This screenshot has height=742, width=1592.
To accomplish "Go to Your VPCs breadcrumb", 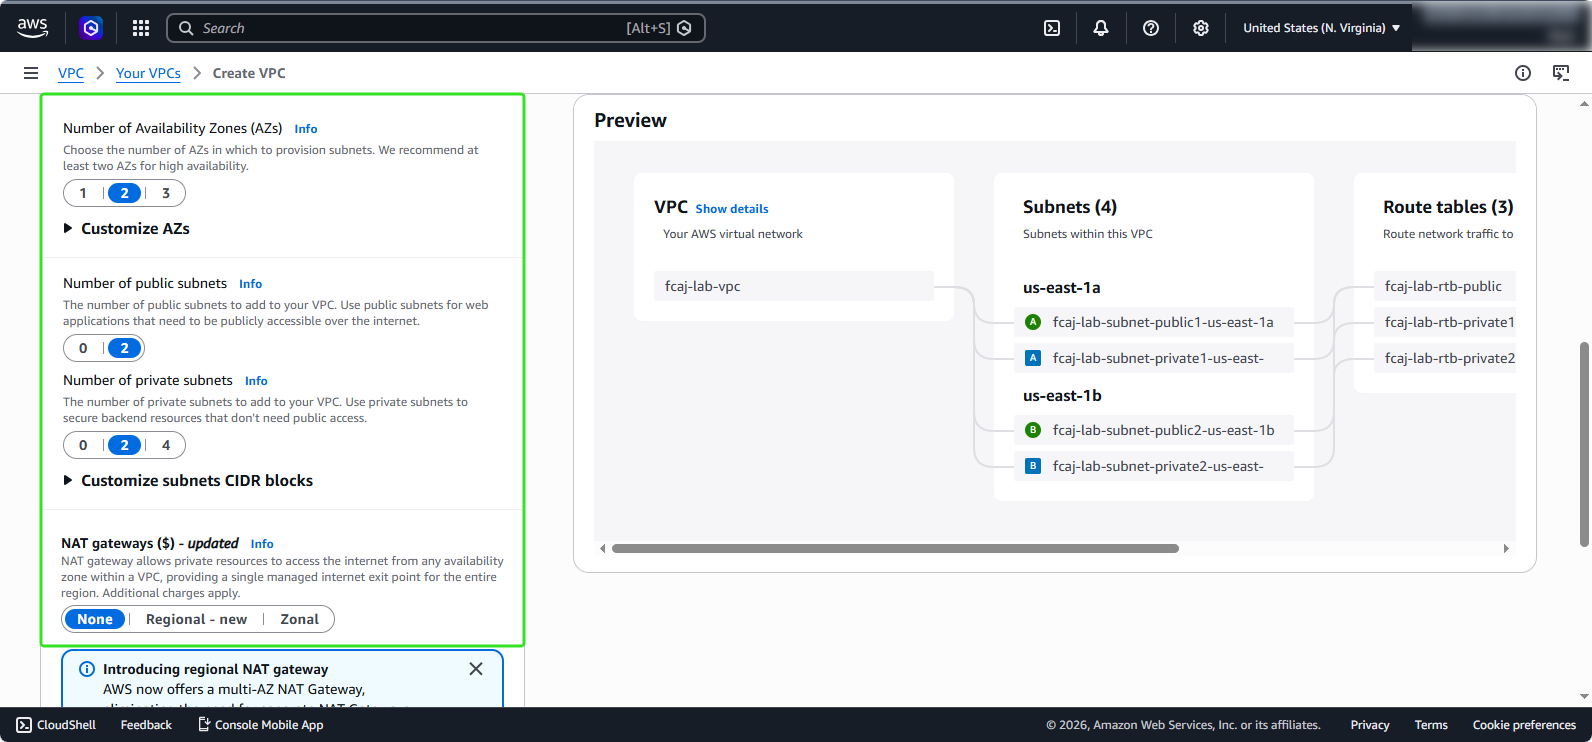I will pyautogui.click(x=148, y=73).
